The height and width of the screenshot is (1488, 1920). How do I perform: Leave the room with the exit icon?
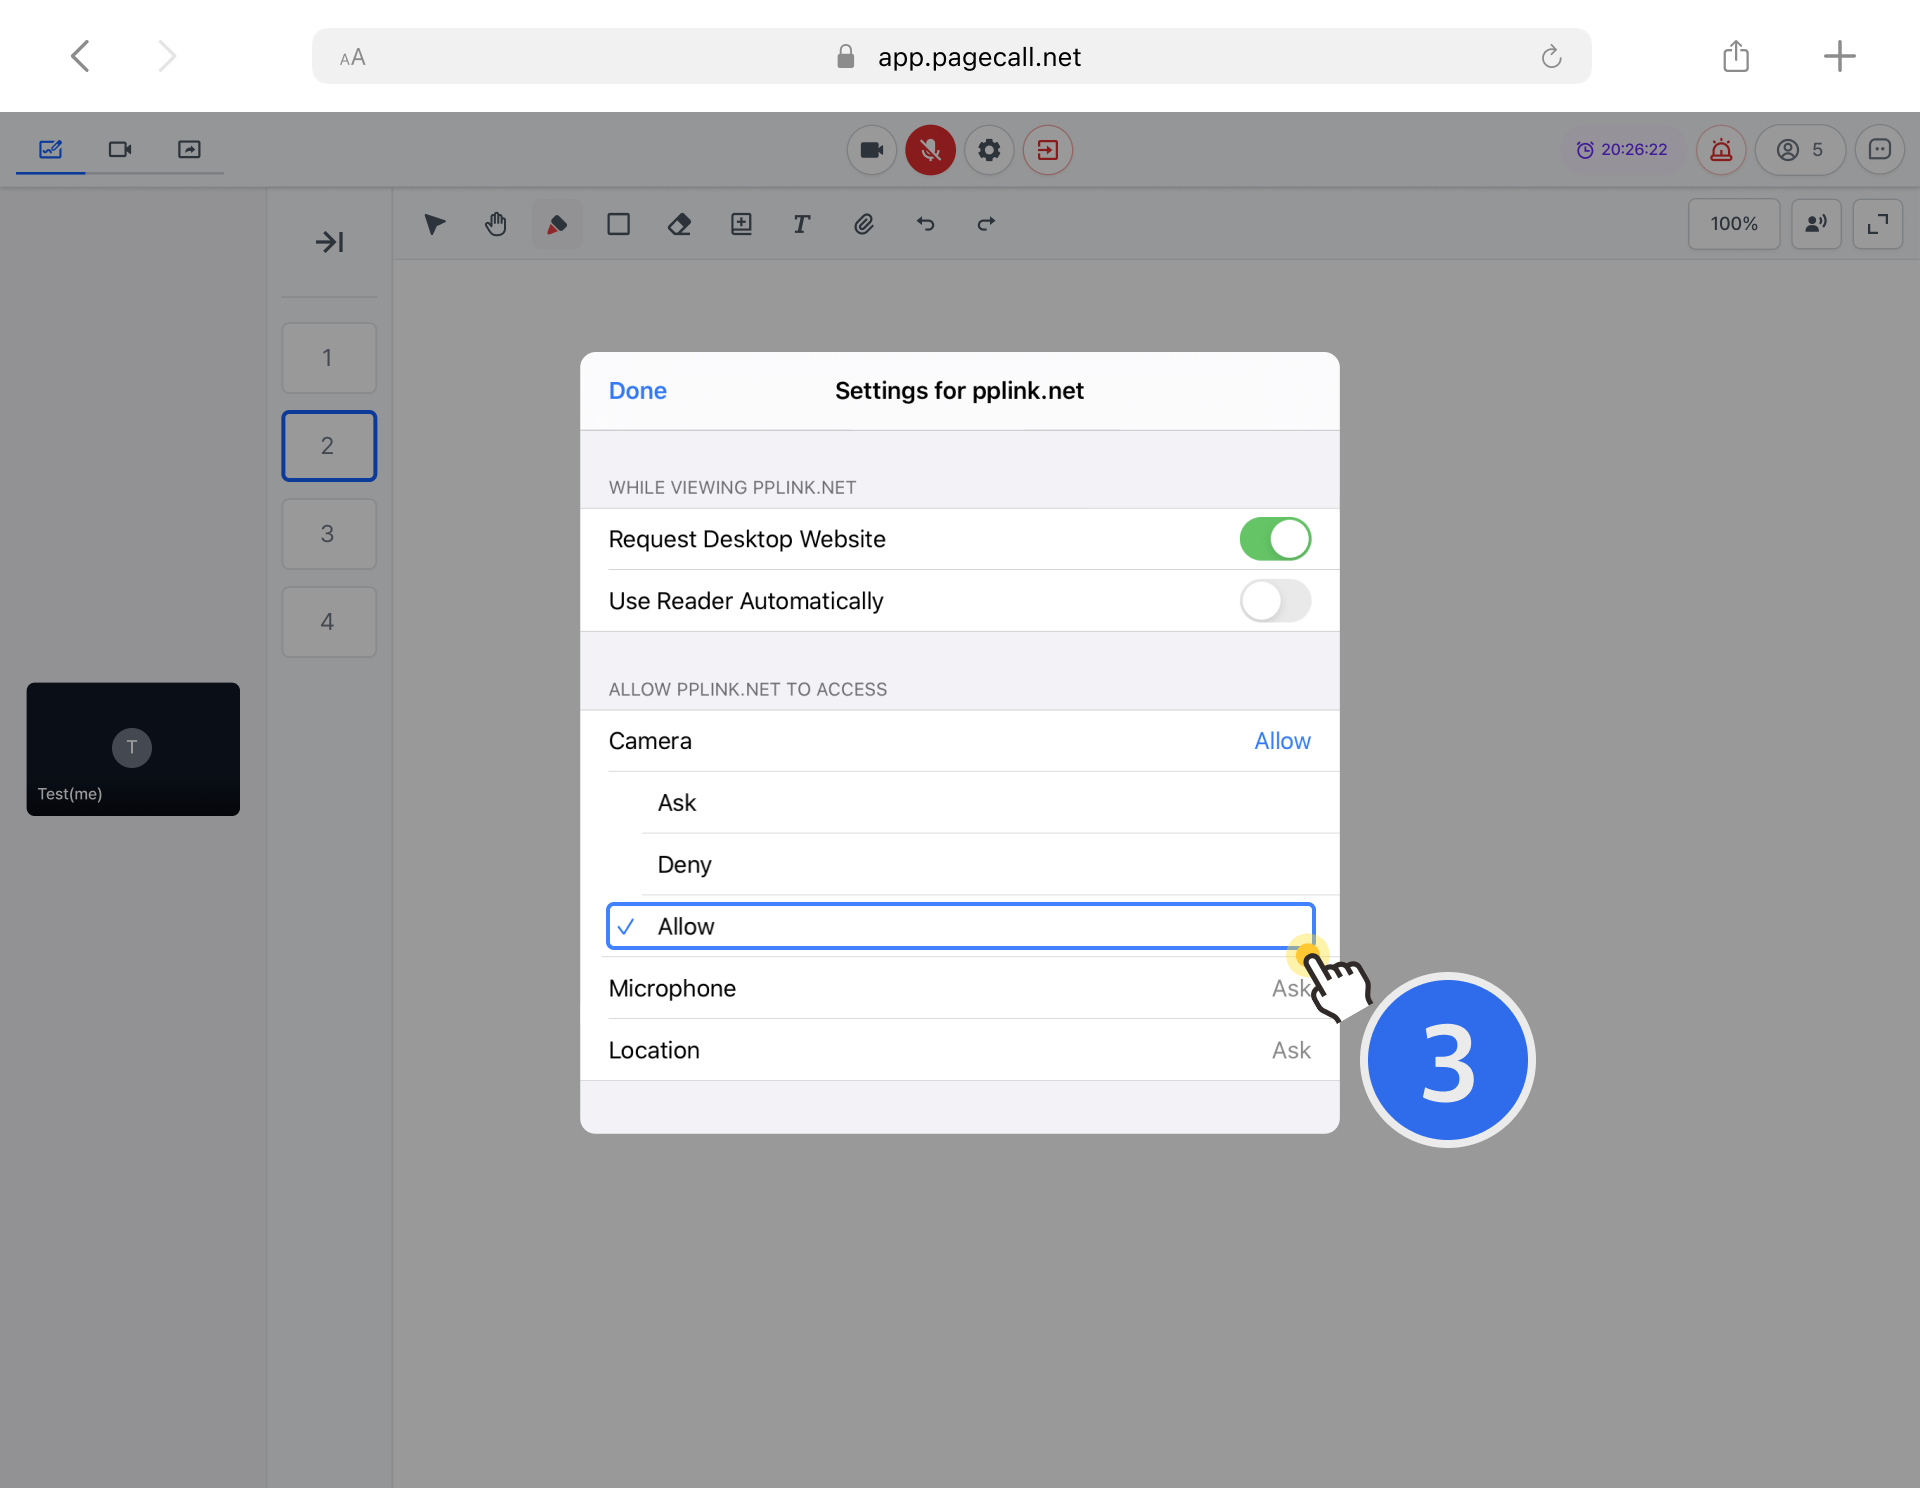point(1048,150)
